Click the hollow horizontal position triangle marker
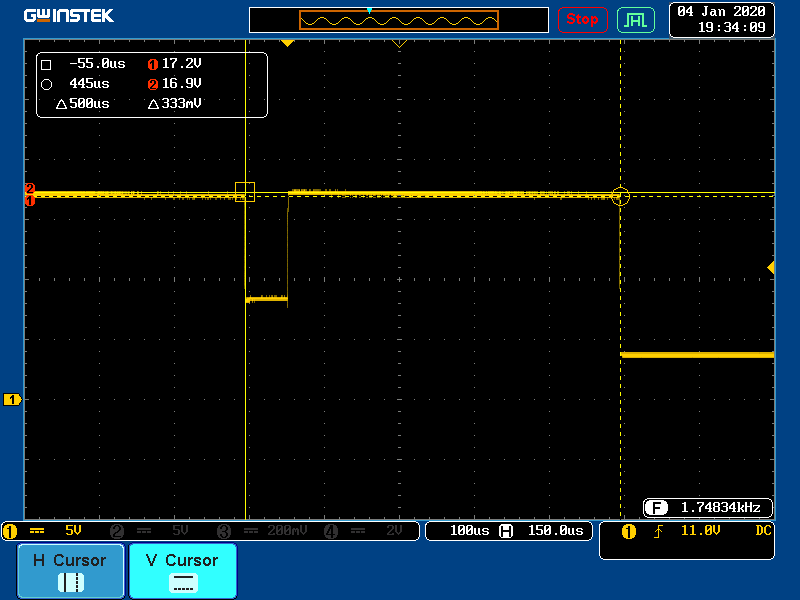 tap(399, 43)
